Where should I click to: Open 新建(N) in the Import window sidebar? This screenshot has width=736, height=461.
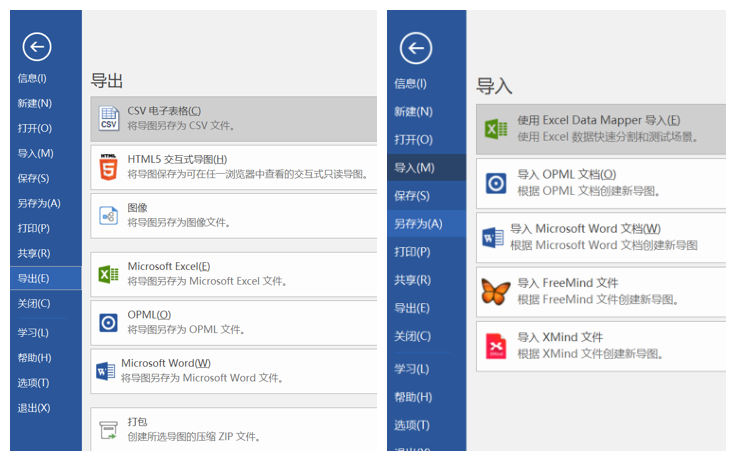[x=414, y=112]
